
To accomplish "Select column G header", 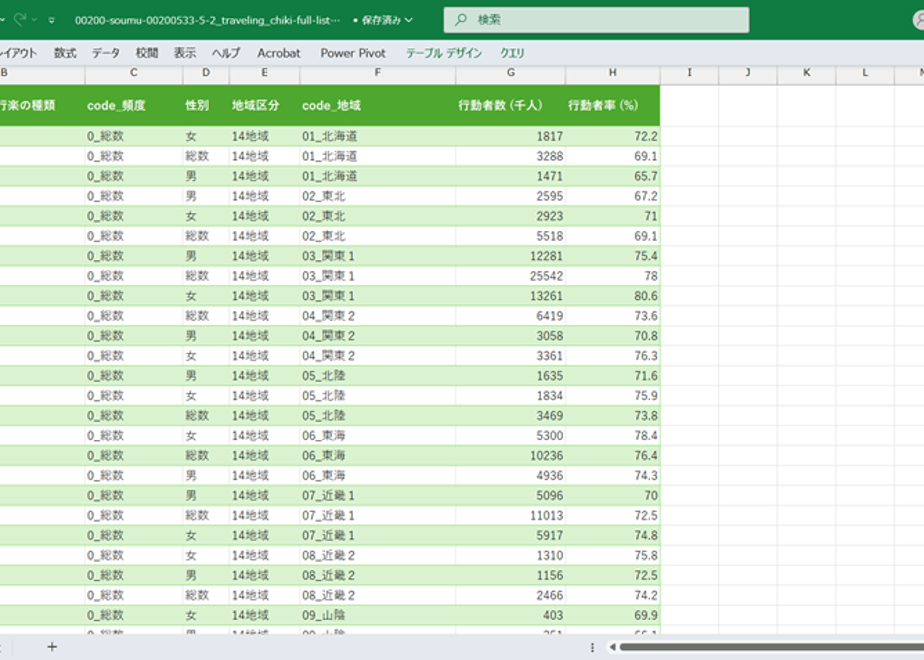I will click(x=510, y=73).
